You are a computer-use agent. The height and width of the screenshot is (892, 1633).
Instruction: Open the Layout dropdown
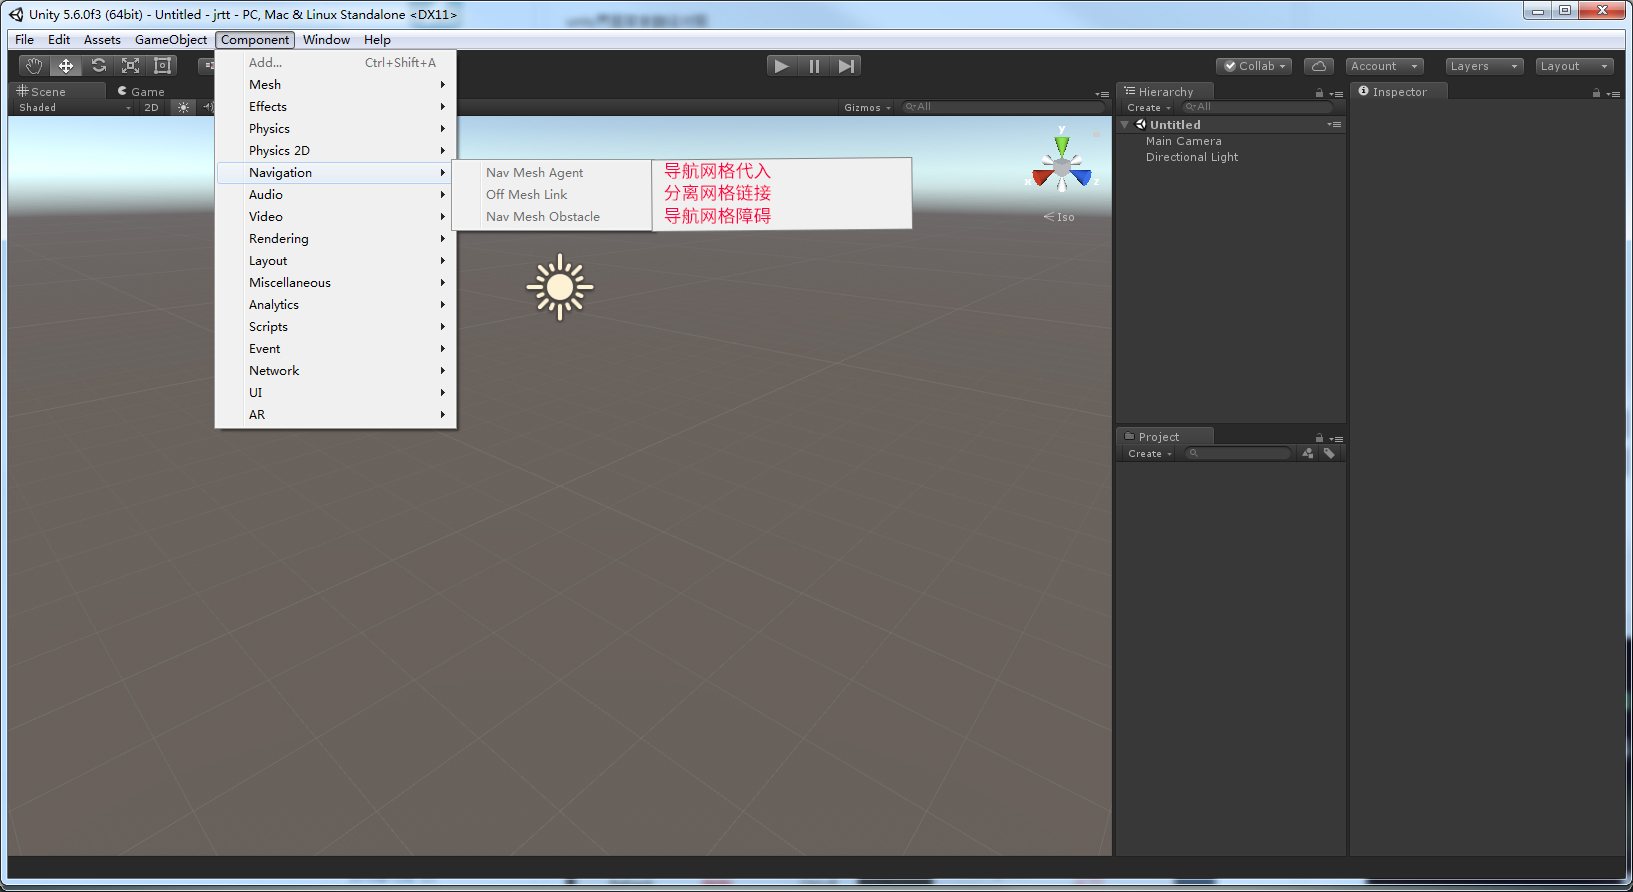tap(1574, 66)
